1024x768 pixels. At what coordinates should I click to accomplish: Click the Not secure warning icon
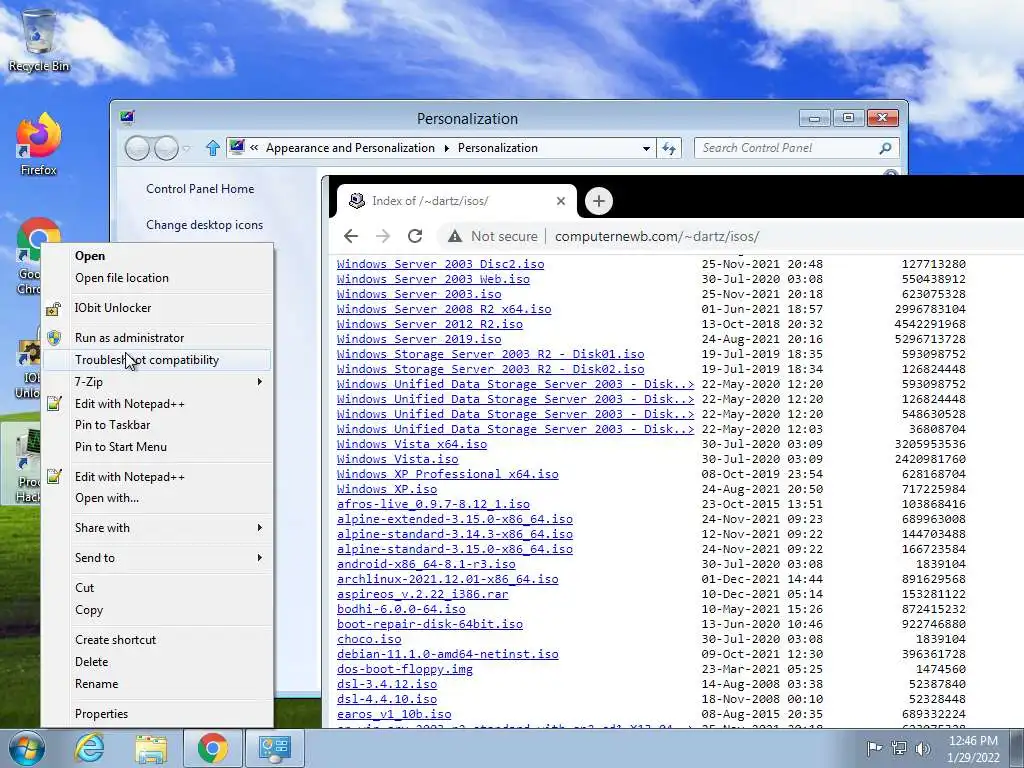(x=455, y=236)
